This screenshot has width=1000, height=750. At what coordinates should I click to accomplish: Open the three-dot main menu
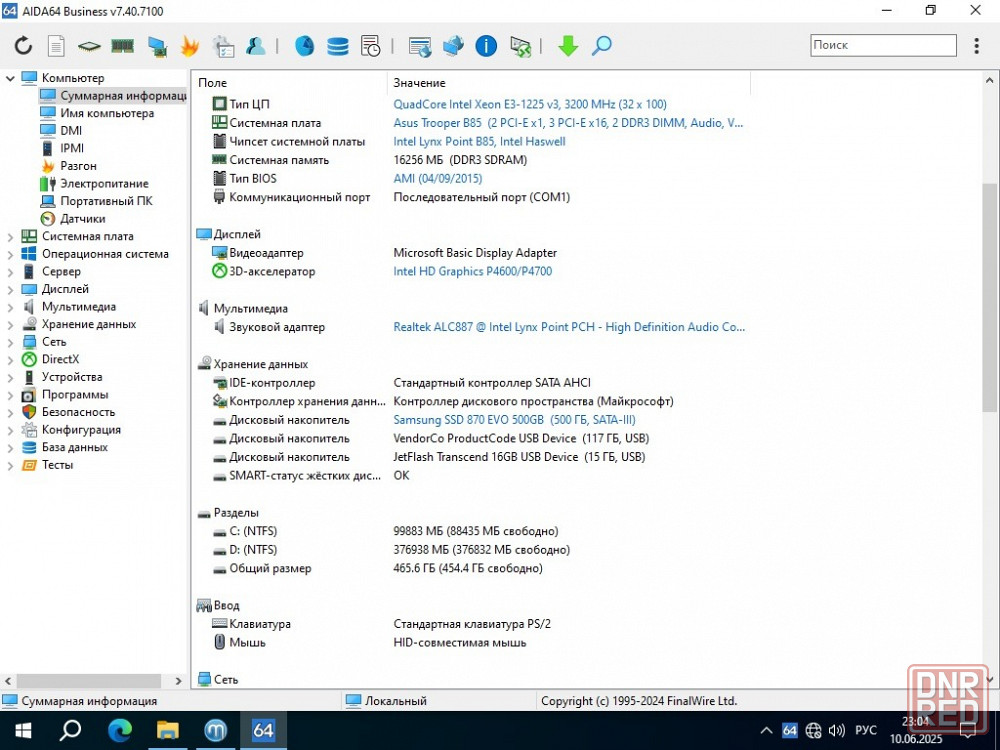tap(976, 45)
